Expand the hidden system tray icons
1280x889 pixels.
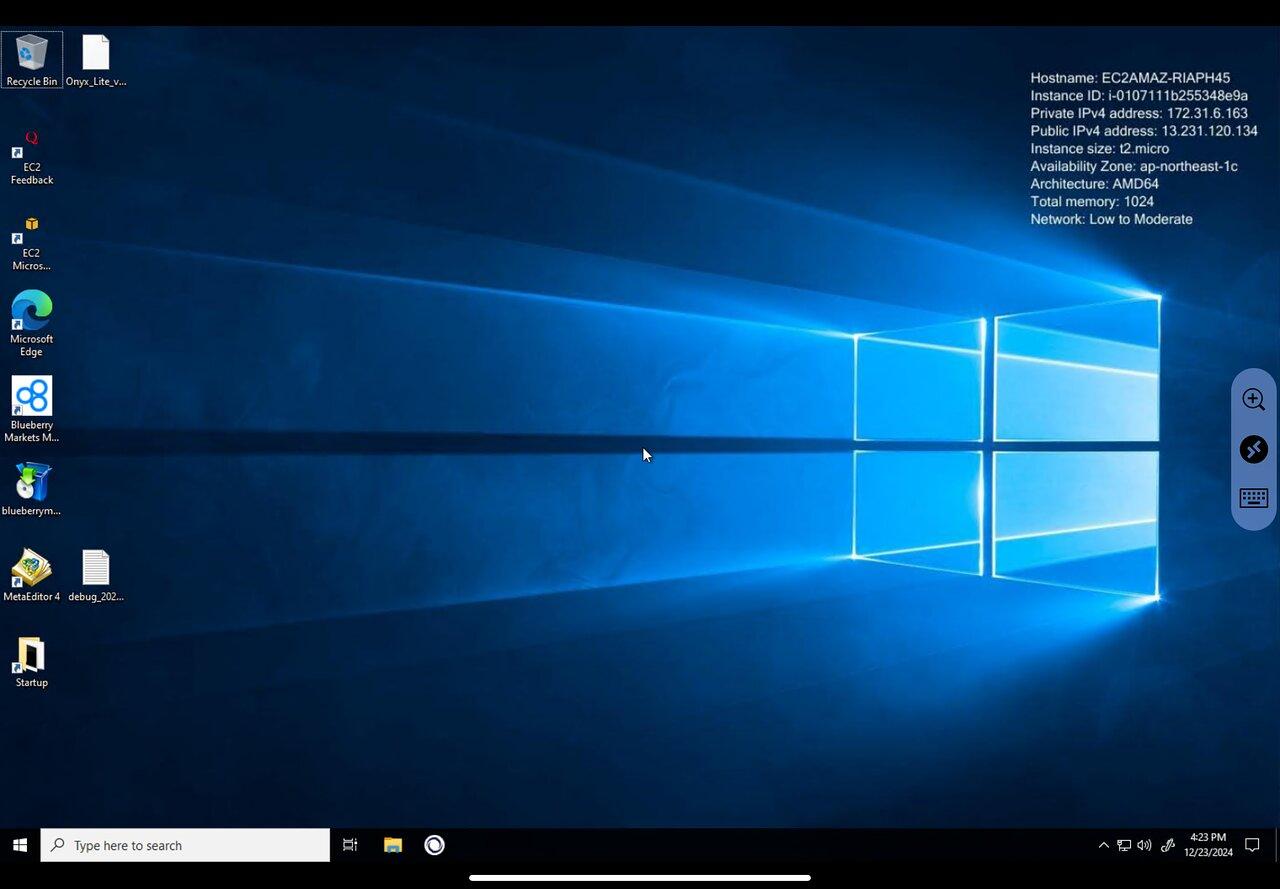[1104, 845]
